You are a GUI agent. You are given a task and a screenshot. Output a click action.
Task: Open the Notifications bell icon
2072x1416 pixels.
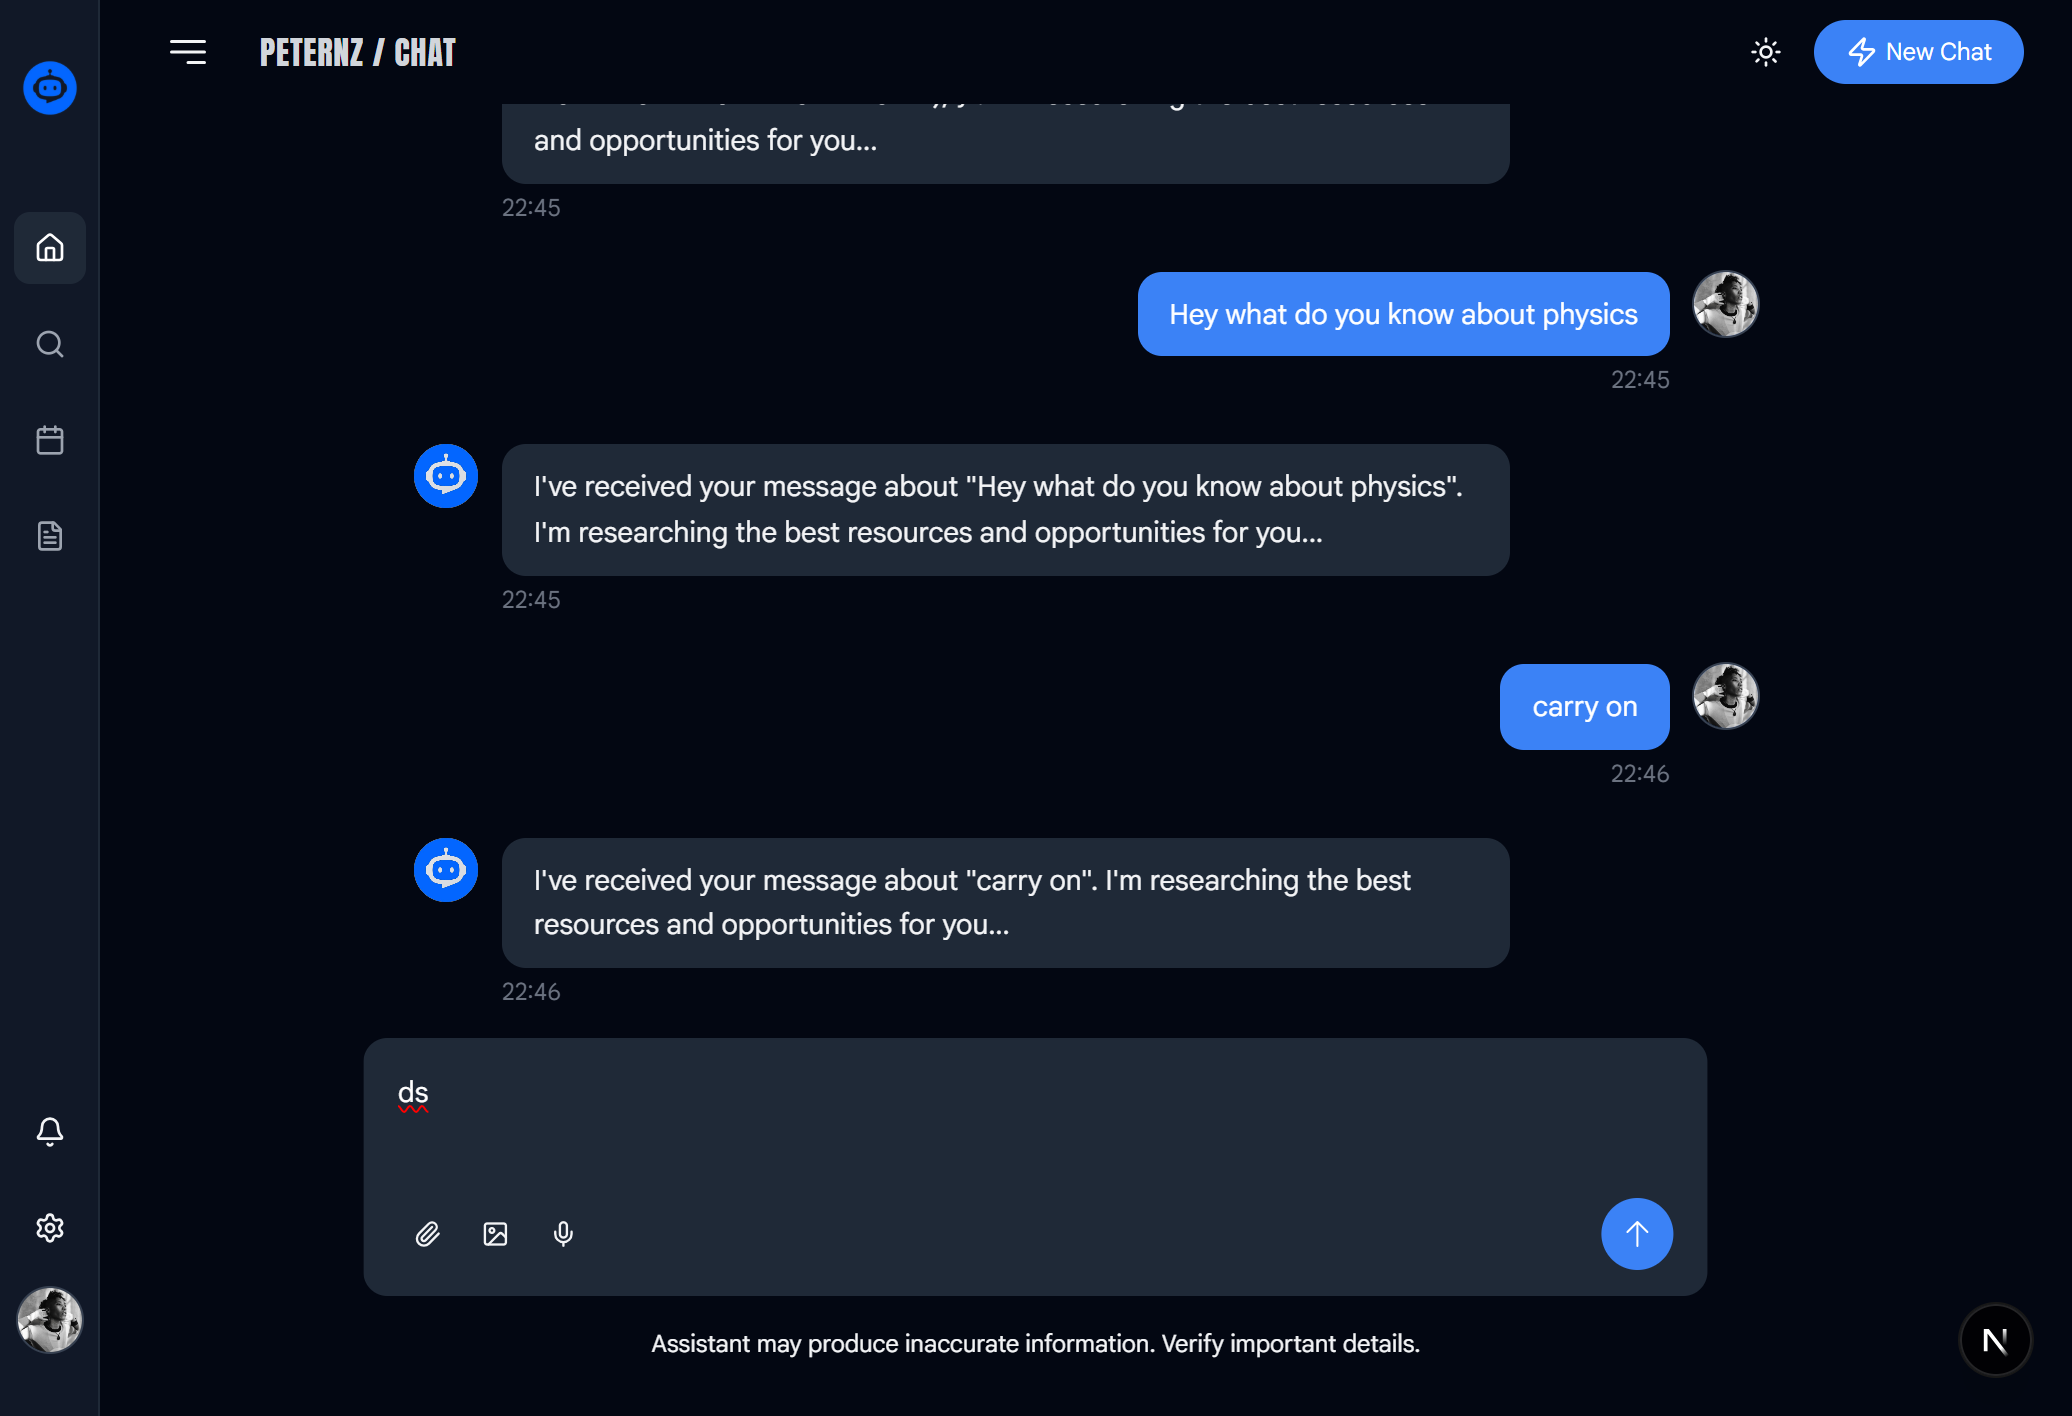(50, 1131)
